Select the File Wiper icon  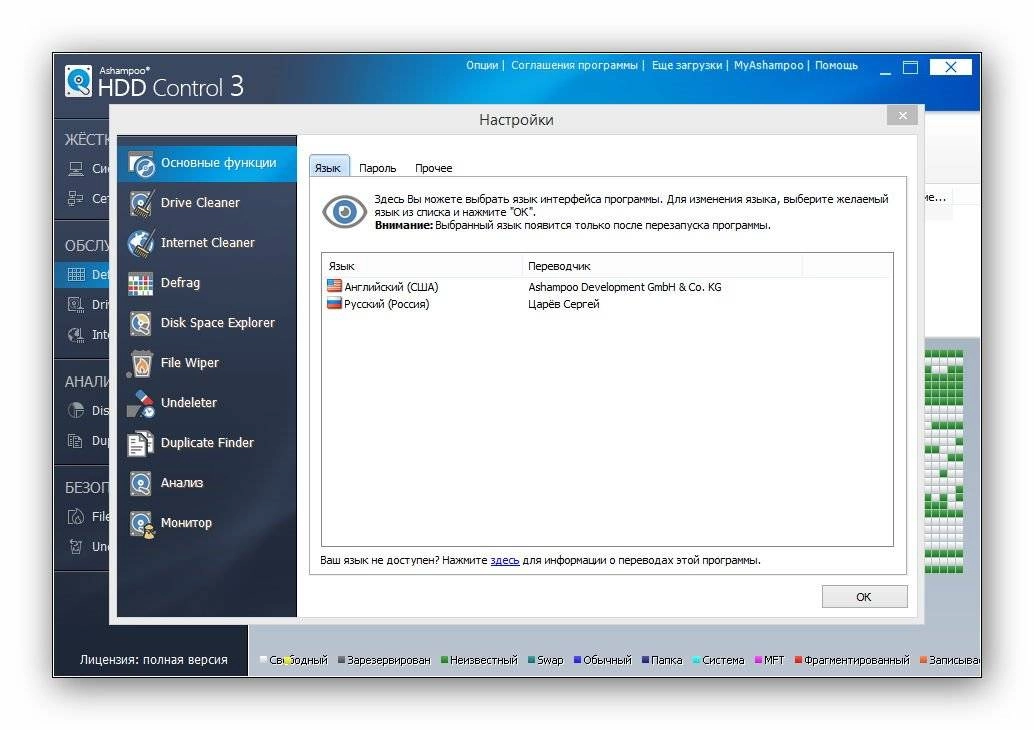140,363
